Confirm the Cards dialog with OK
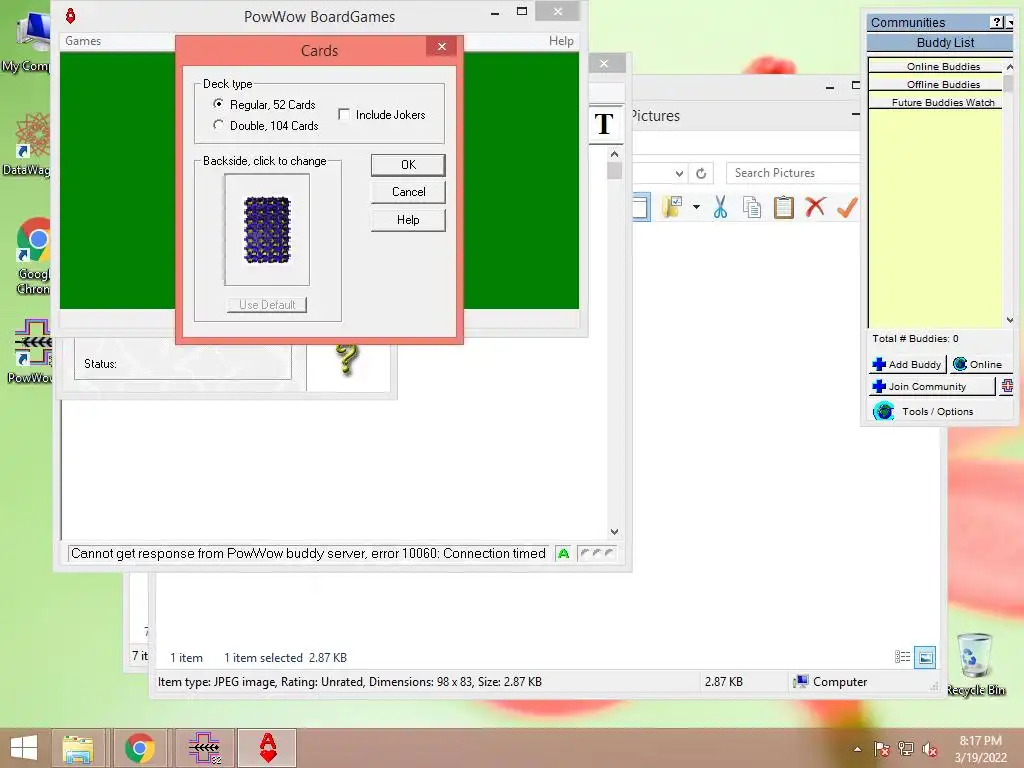This screenshot has height=768, width=1024. (408, 165)
